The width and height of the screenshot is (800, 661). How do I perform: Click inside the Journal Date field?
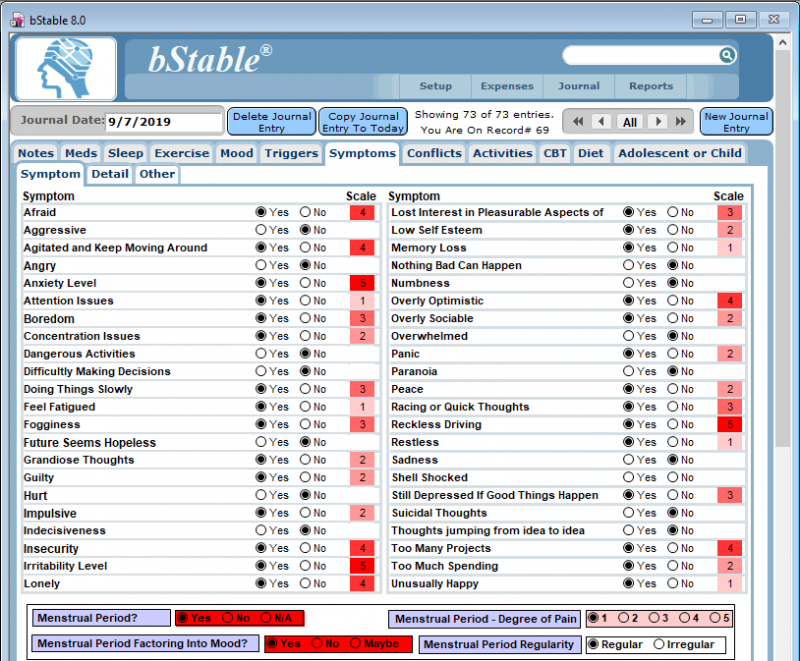point(160,120)
